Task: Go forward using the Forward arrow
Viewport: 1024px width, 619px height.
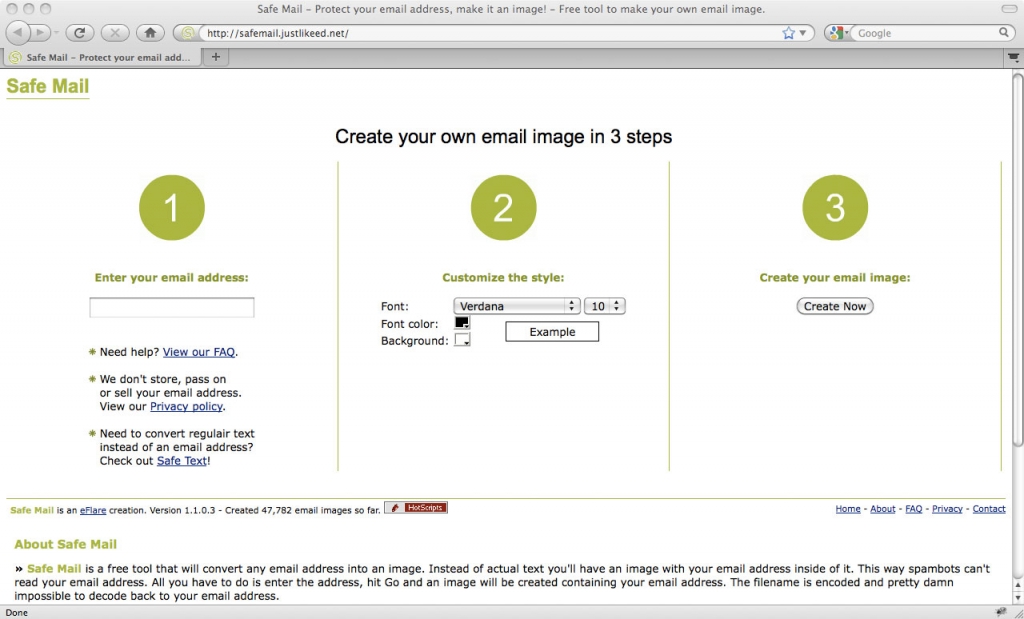Action: pos(40,33)
